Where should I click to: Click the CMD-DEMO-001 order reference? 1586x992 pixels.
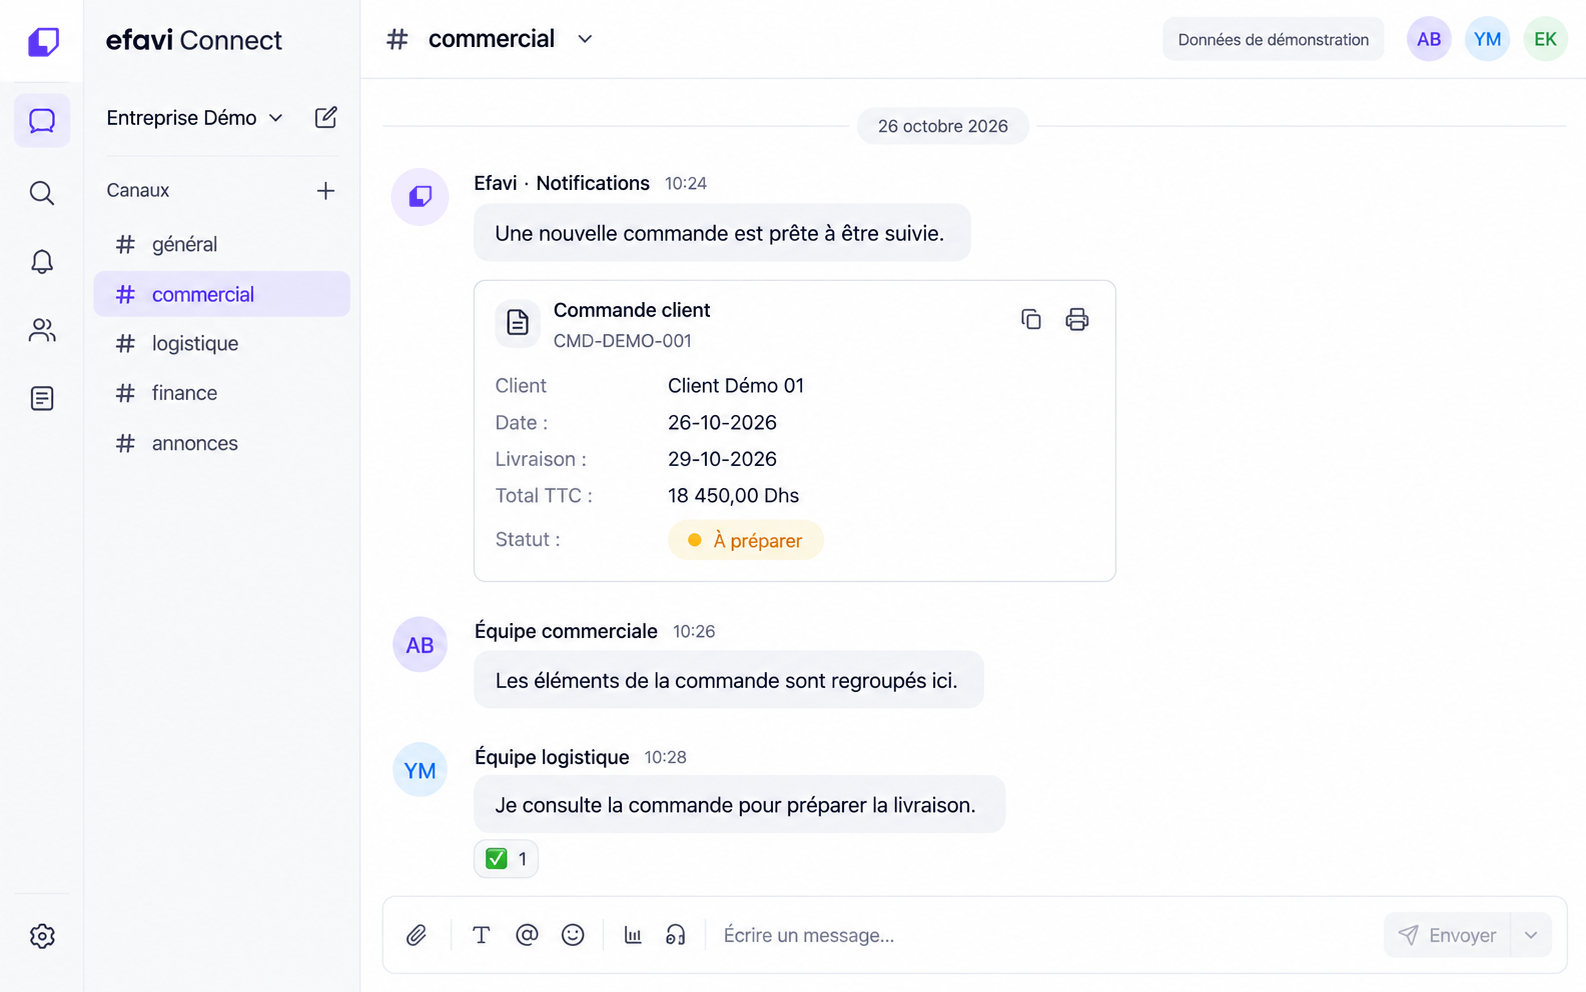(x=622, y=341)
